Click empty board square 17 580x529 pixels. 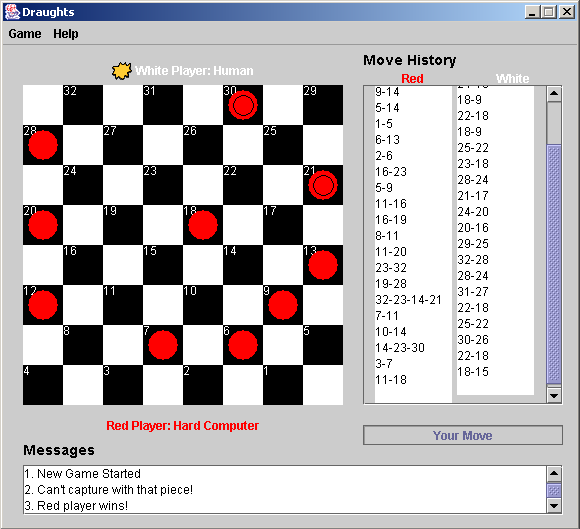click(283, 225)
